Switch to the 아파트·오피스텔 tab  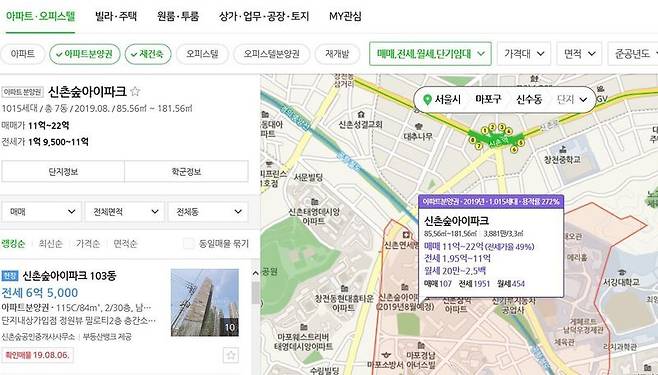pyautogui.click(x=40, y=16)
